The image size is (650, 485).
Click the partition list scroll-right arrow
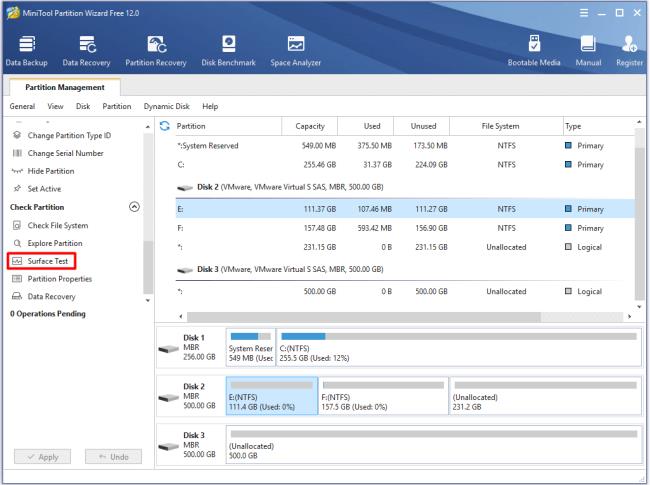pyautogui.click(x=629, y=317)
